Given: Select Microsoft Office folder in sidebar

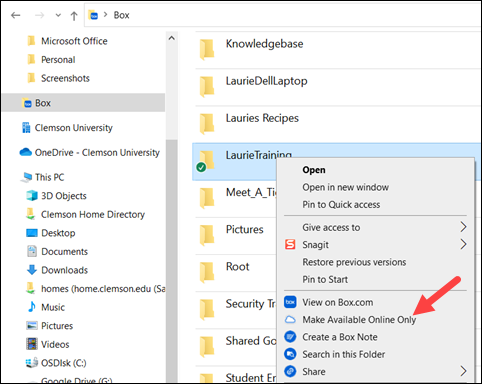Looking at the screenshot, I should [74, 41].
